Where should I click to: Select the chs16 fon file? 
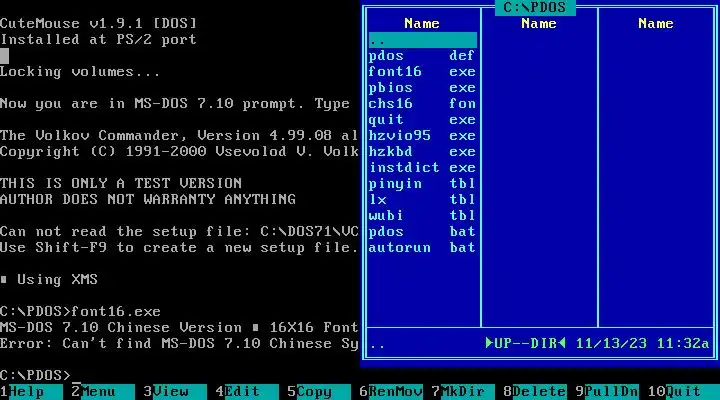pyautogui.click(x=422, y=104)
